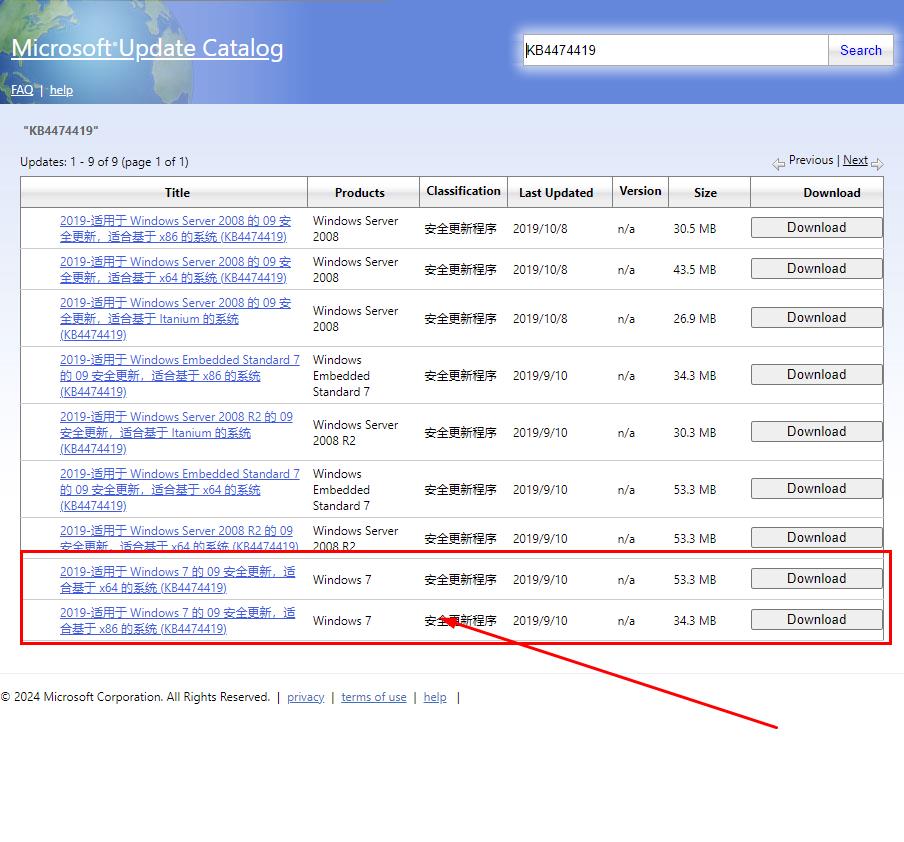The width and height of the screenshot is (904, 842).
Task: Download Server 2008 R2 x64 update
Action: click(x=816, y=537)
